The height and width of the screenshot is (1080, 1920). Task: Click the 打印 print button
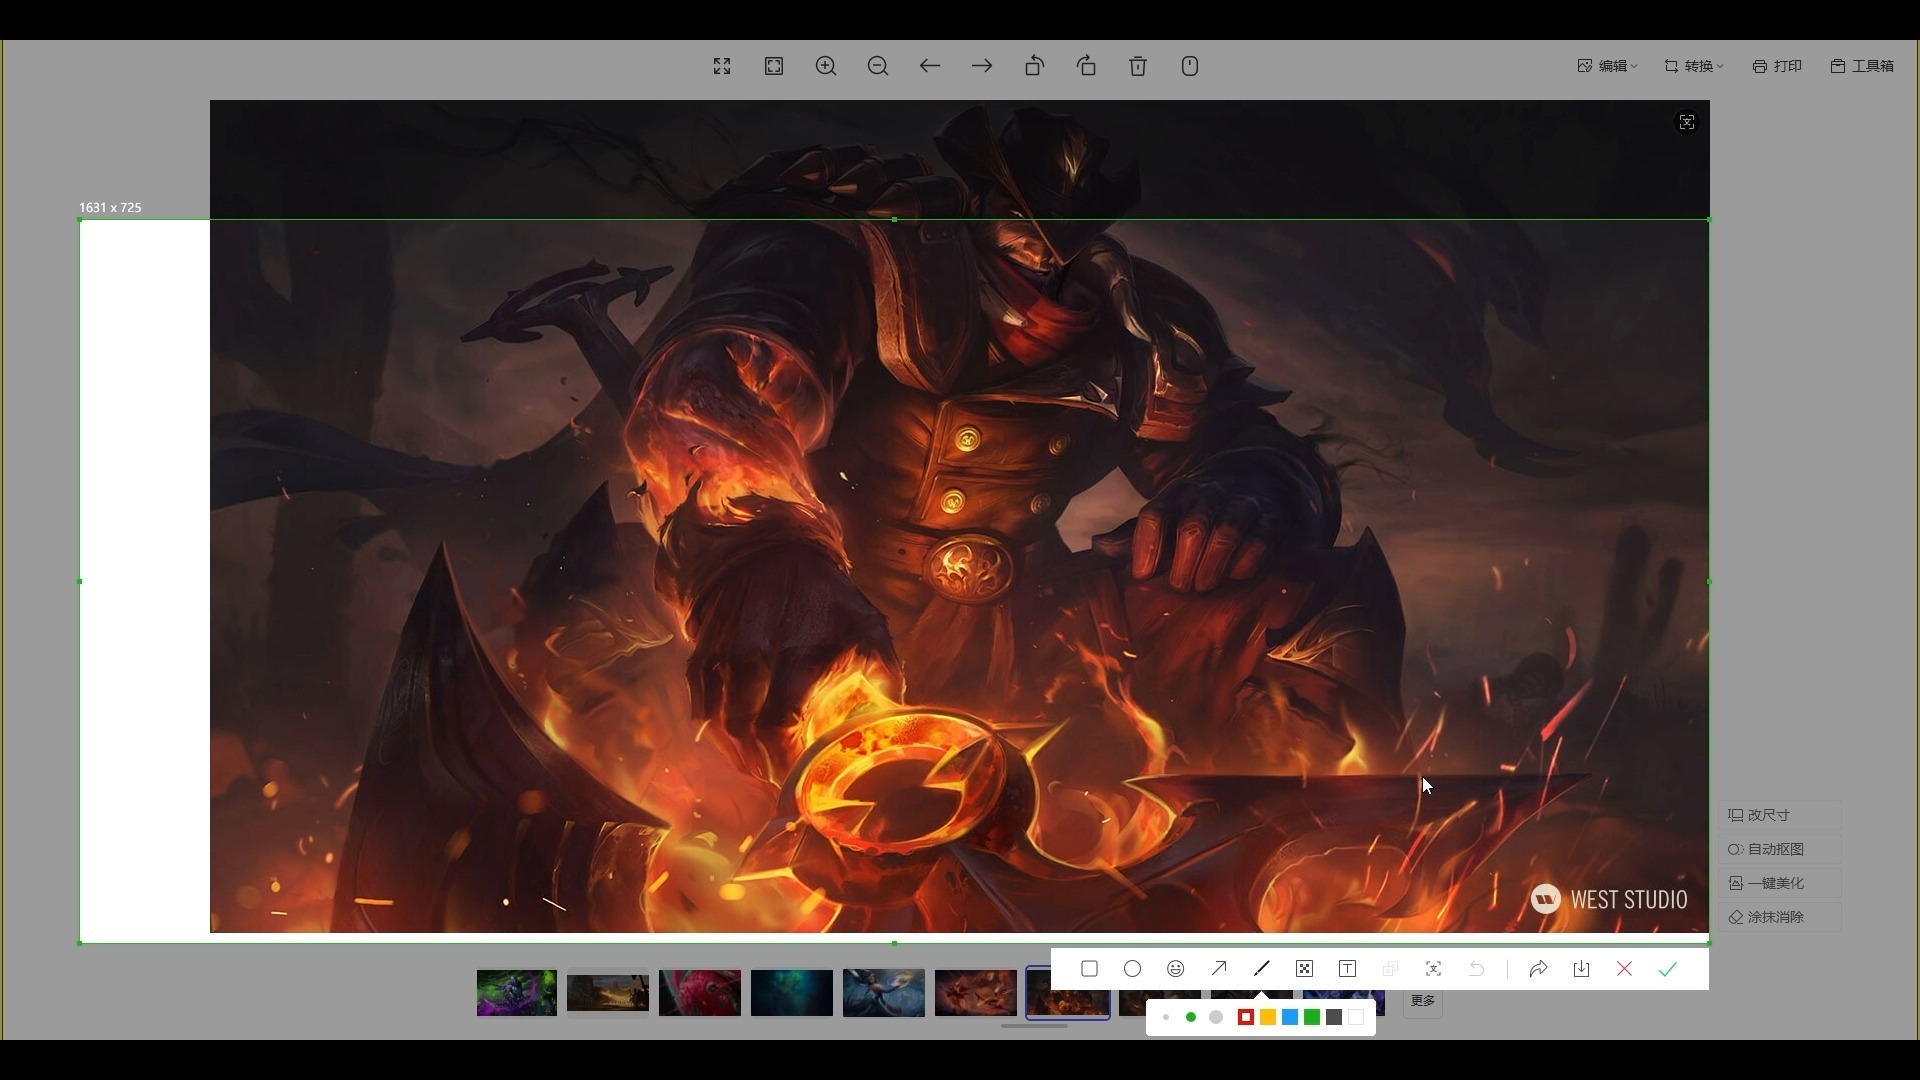[x=1777, y=66]
